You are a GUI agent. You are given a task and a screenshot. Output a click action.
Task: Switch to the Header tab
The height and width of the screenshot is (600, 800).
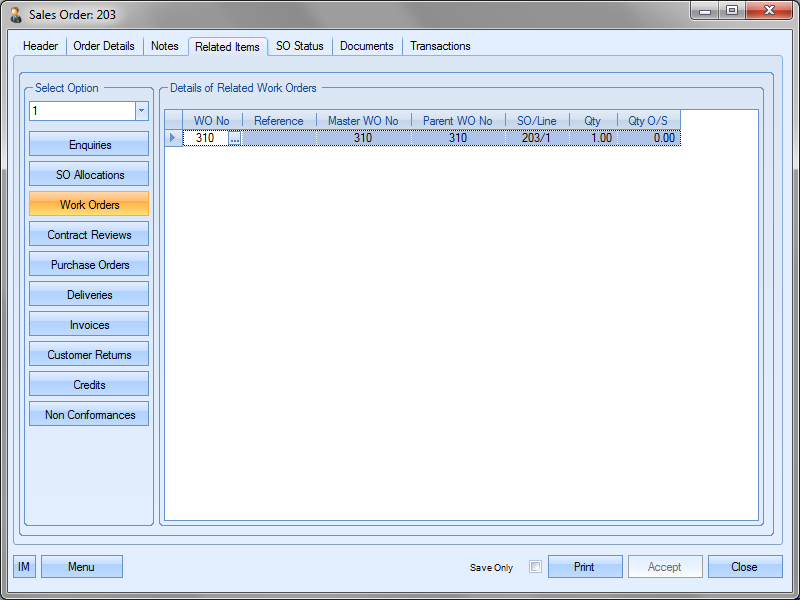click(41, 46)
